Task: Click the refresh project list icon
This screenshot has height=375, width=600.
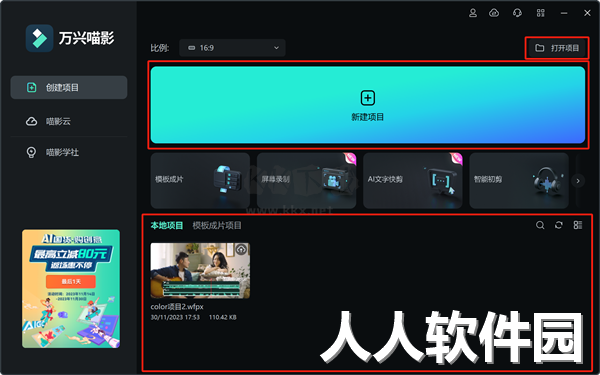Action: (559, 225)
